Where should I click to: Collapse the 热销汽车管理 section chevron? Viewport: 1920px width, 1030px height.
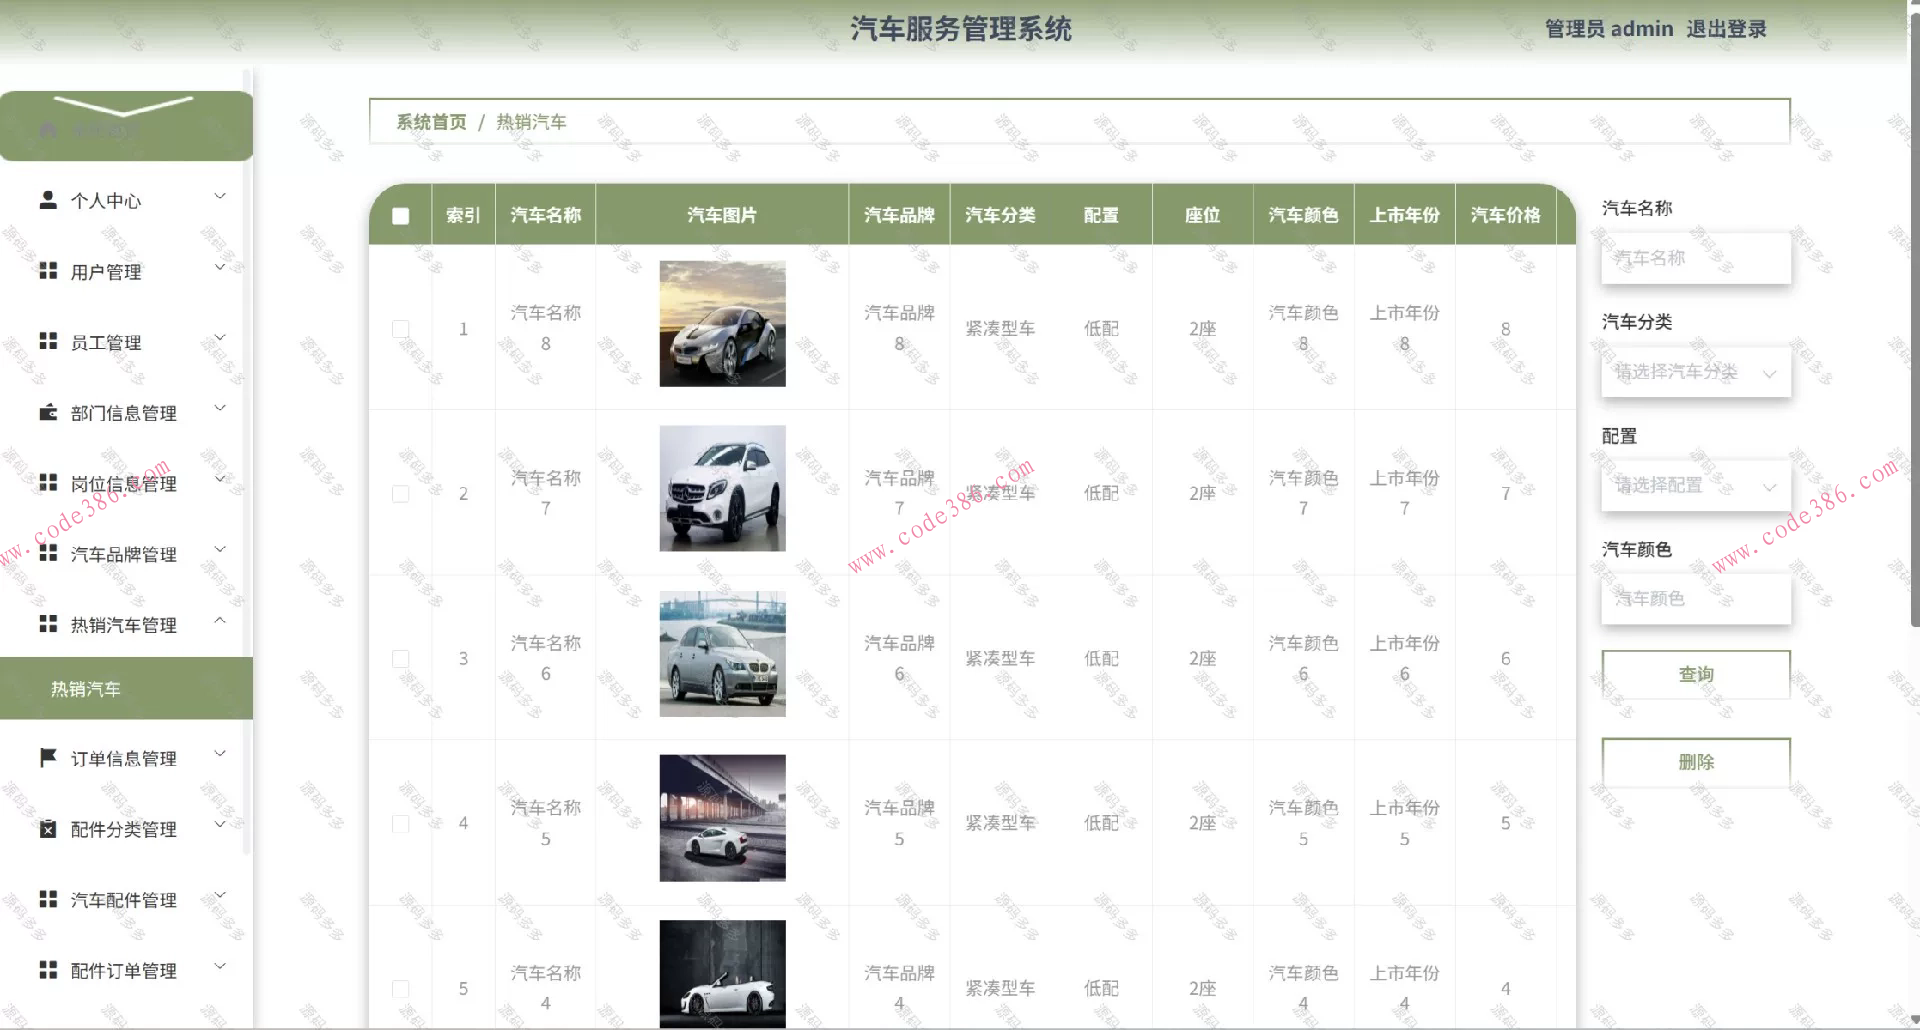tap(220, 620)
